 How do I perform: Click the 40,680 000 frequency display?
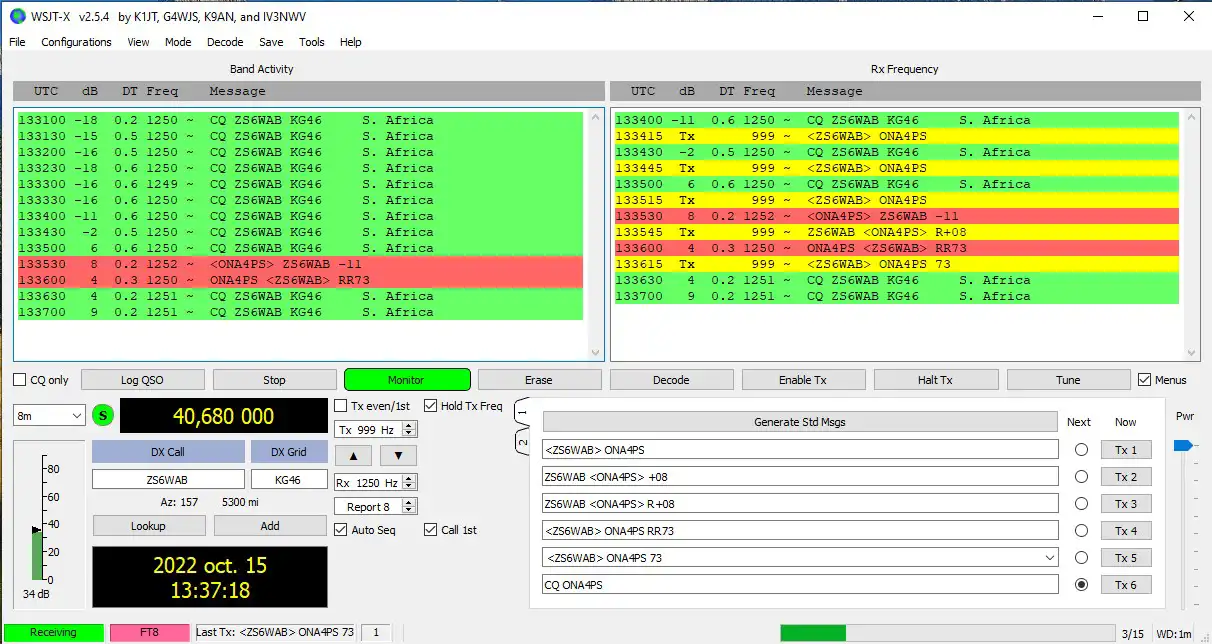[224, 417]
